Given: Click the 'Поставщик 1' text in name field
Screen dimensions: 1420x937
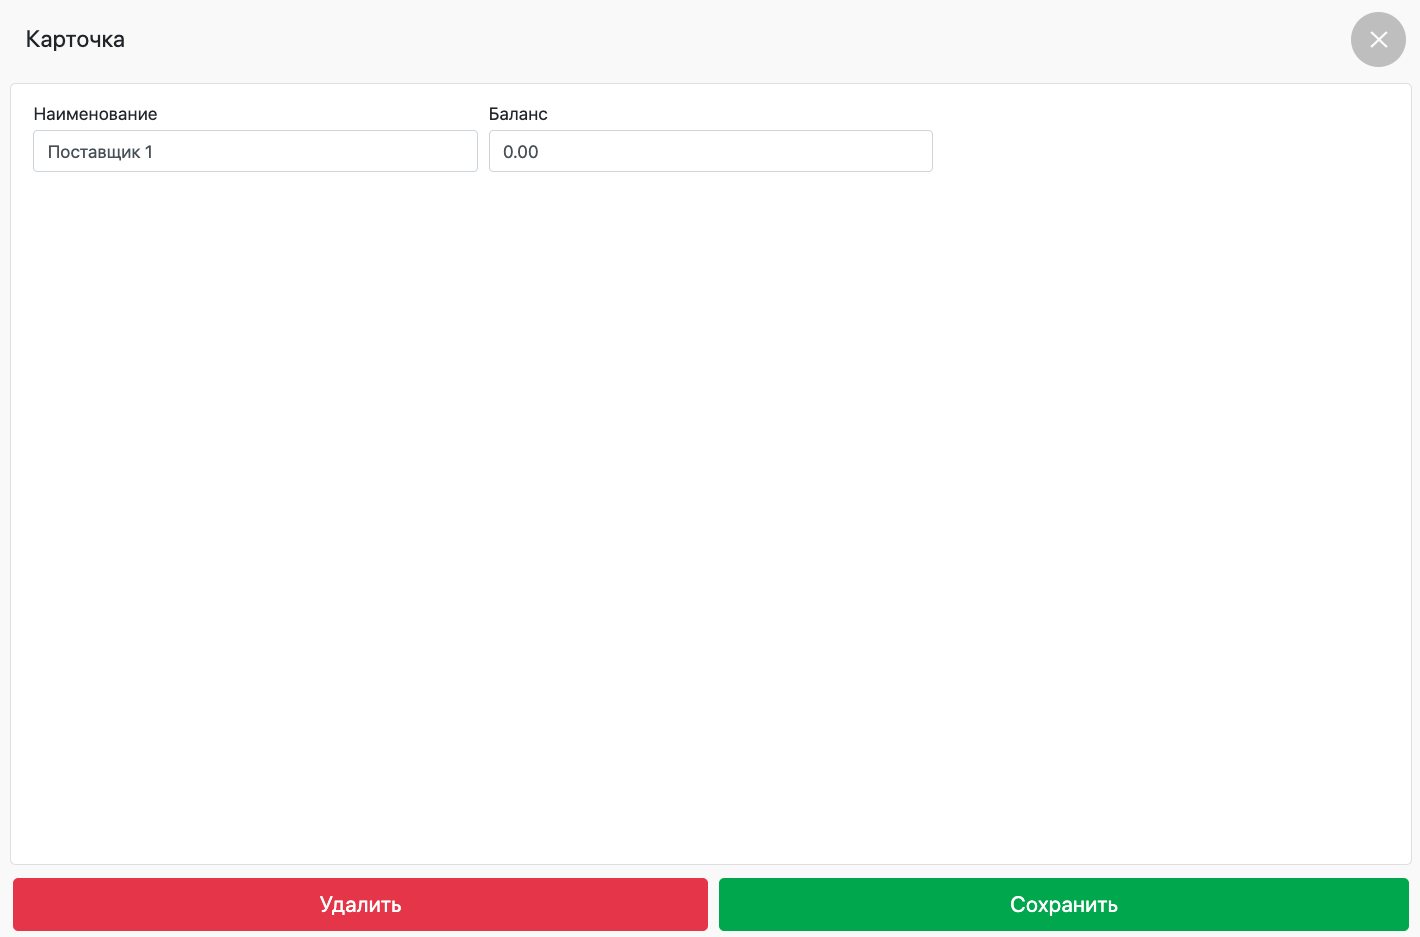Looking at the screenshot, I should pyautogui.click(x=100, y=152).
